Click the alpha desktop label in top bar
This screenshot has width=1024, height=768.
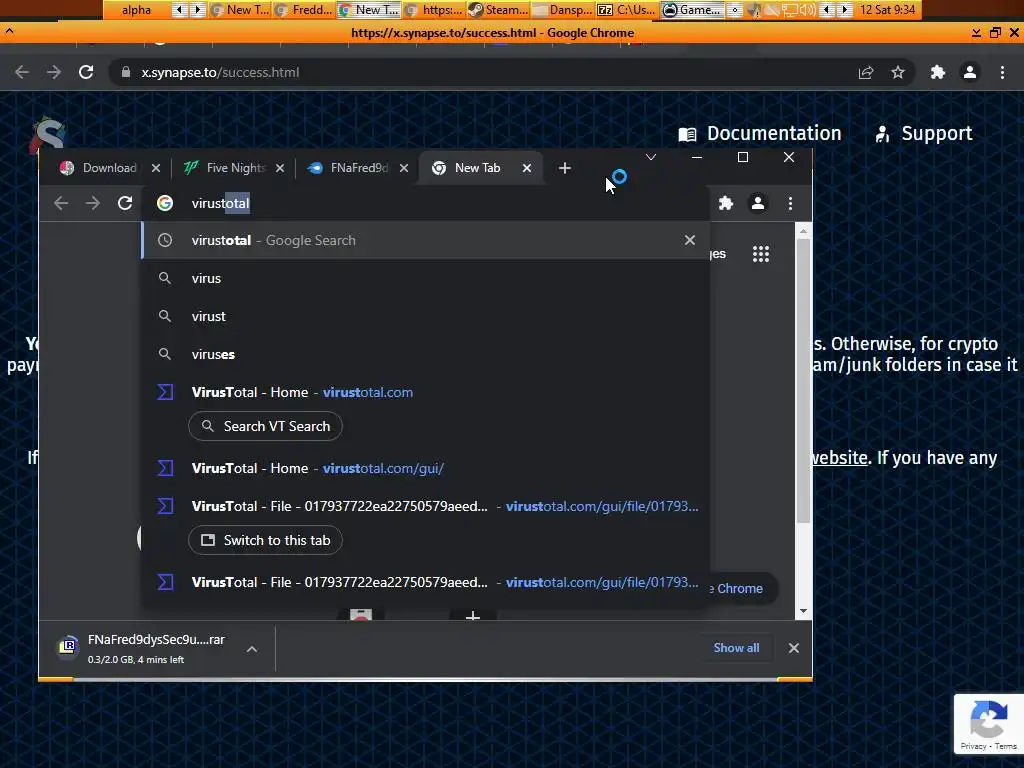click(x=136, y=10)
